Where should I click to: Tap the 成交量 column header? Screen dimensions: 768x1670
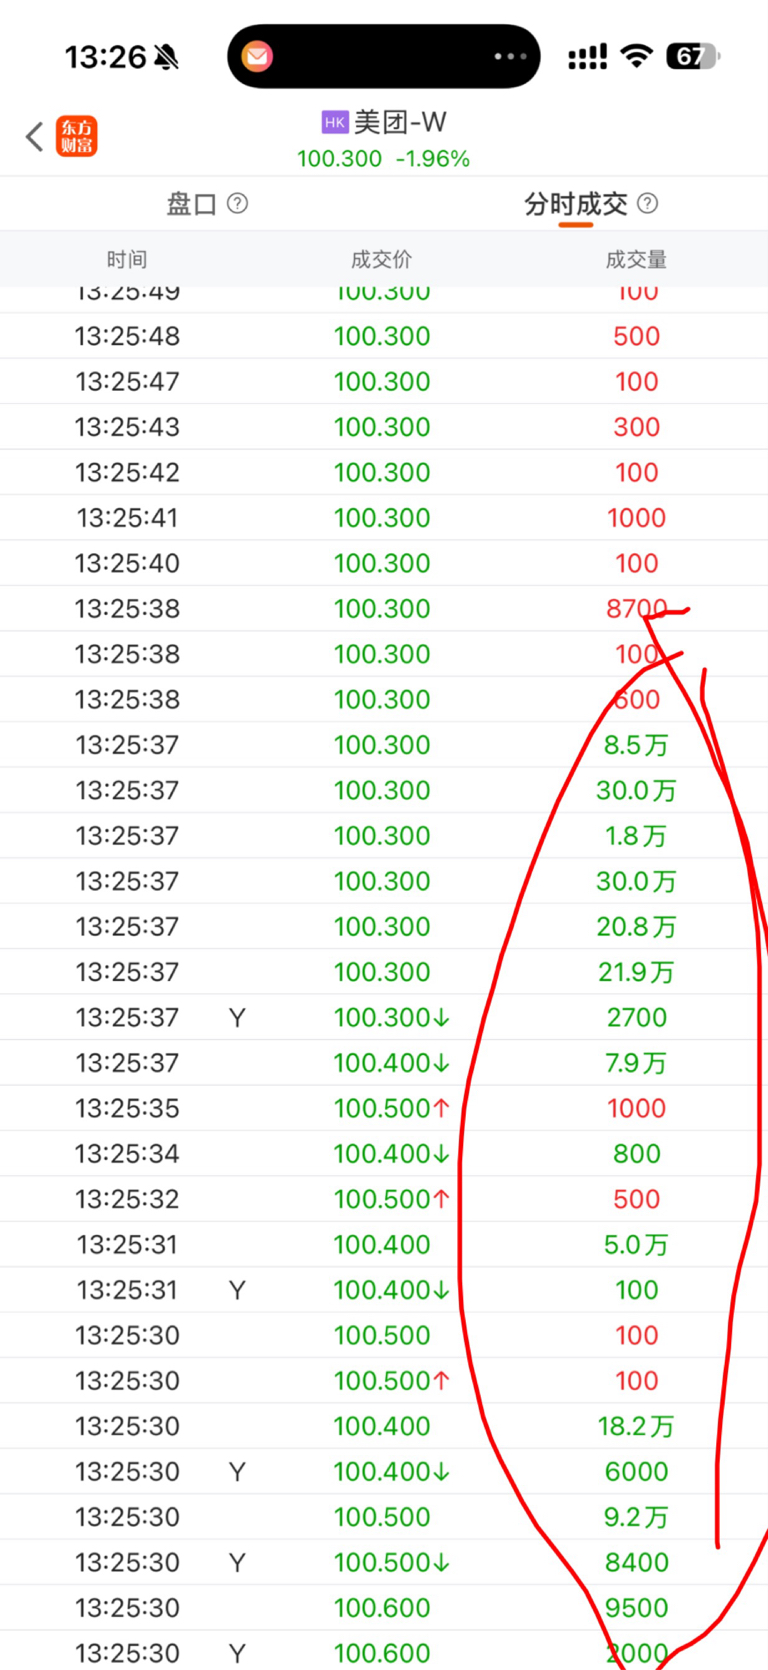tap(636, 260)
